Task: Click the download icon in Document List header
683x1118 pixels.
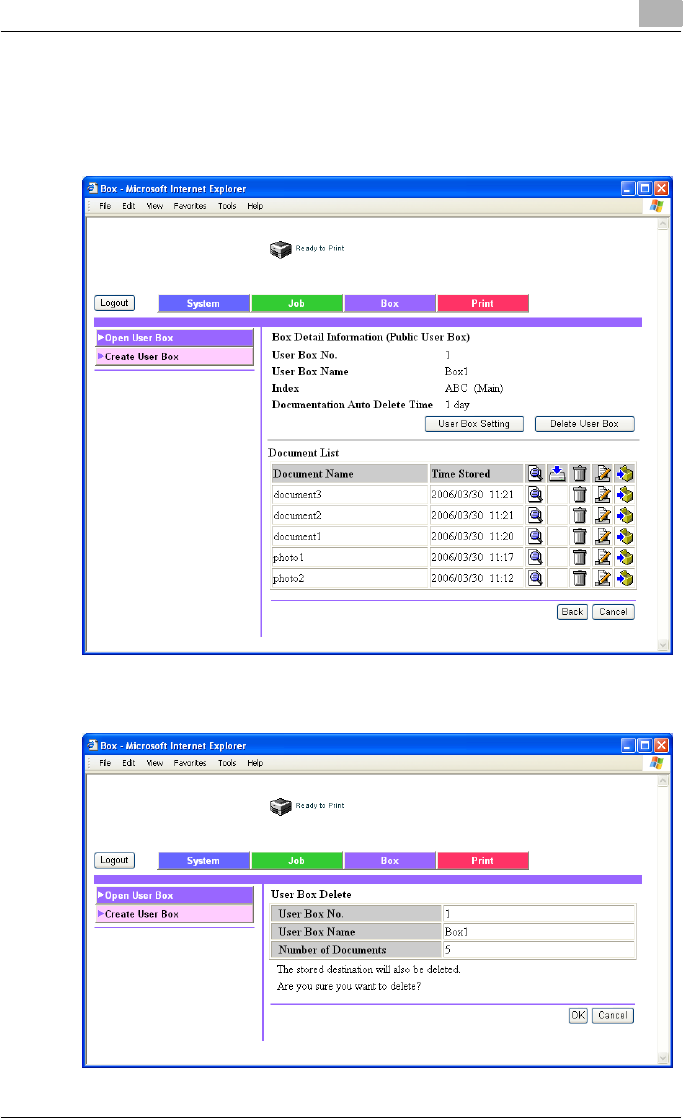Action: tap(558, 473)
